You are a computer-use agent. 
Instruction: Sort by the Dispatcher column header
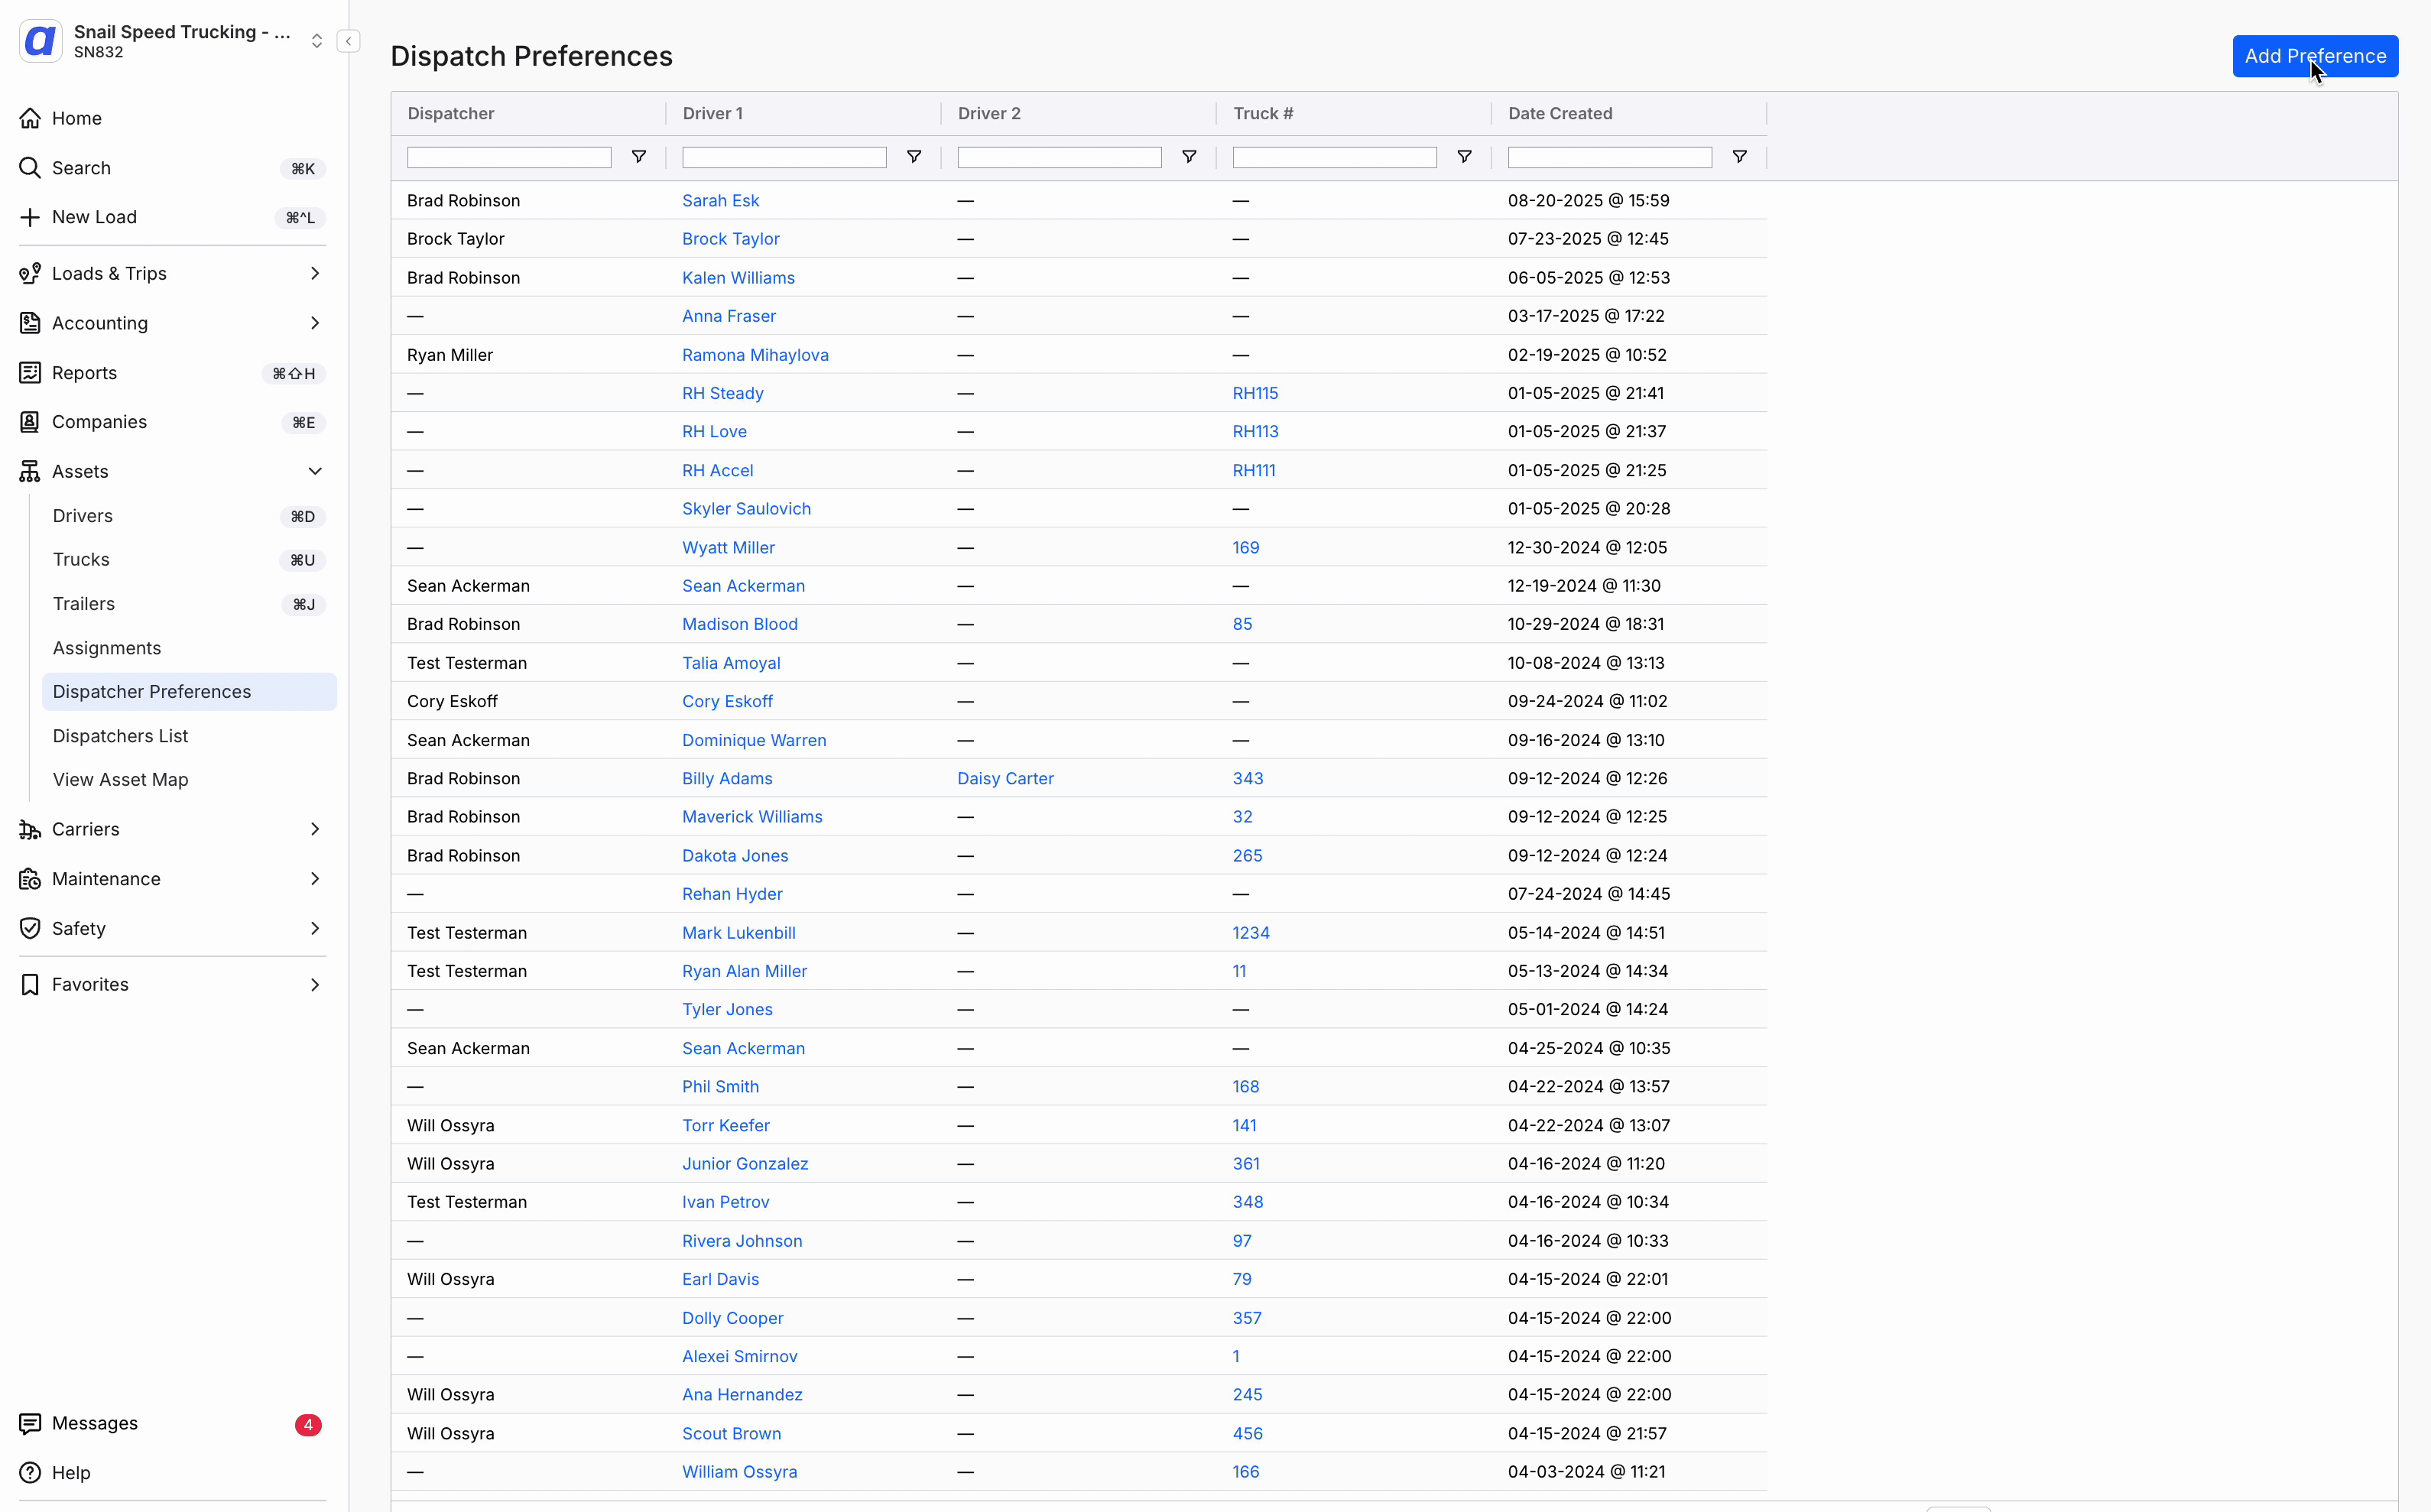pyautogui.click(x=451, y=114)
